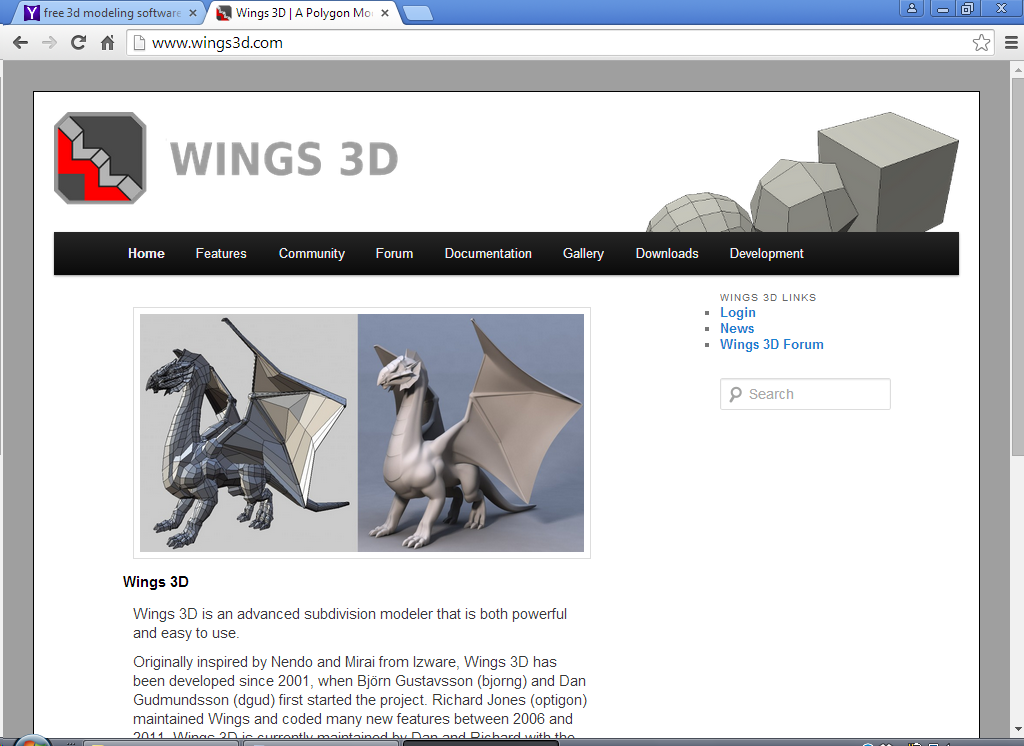The image size is (1024, 746).
Task: Click the 'WINGS 3D LINKS' sidebar heading
Action: click(768, 297)
